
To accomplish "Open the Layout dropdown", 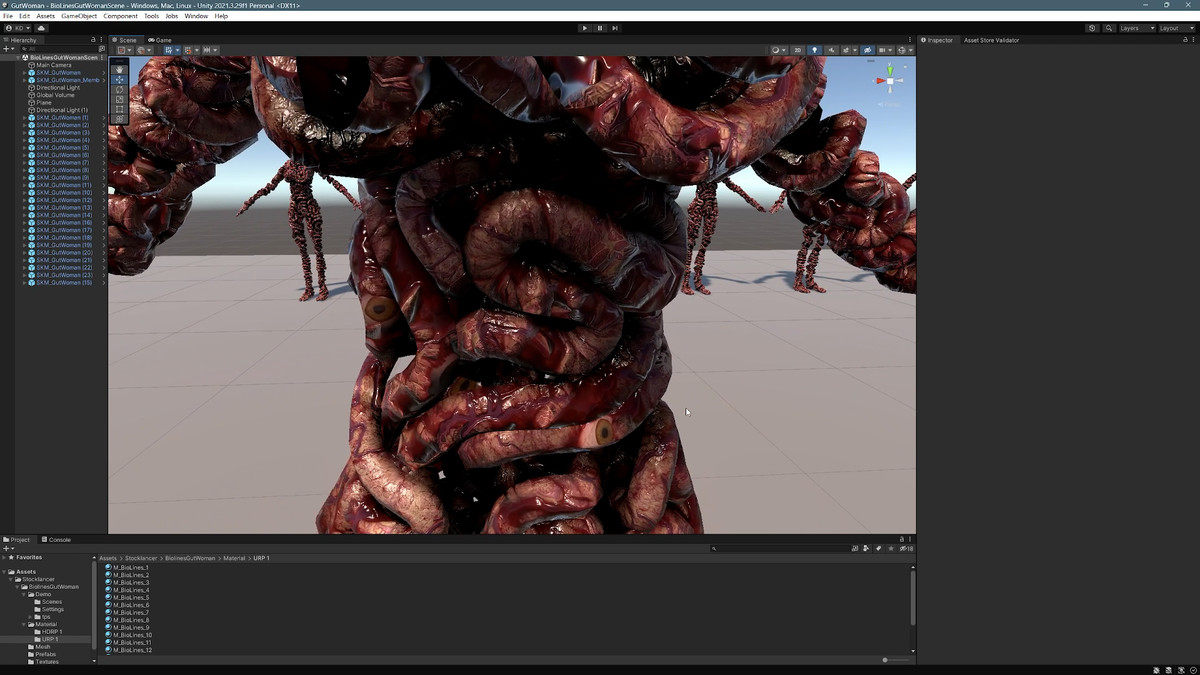I will point(1175,28).
